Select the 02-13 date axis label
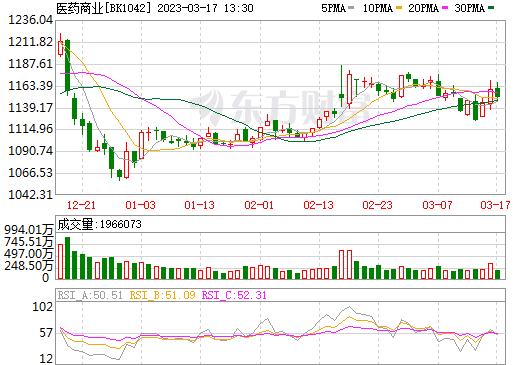This screenshot has height=365, width=520. 318,205
